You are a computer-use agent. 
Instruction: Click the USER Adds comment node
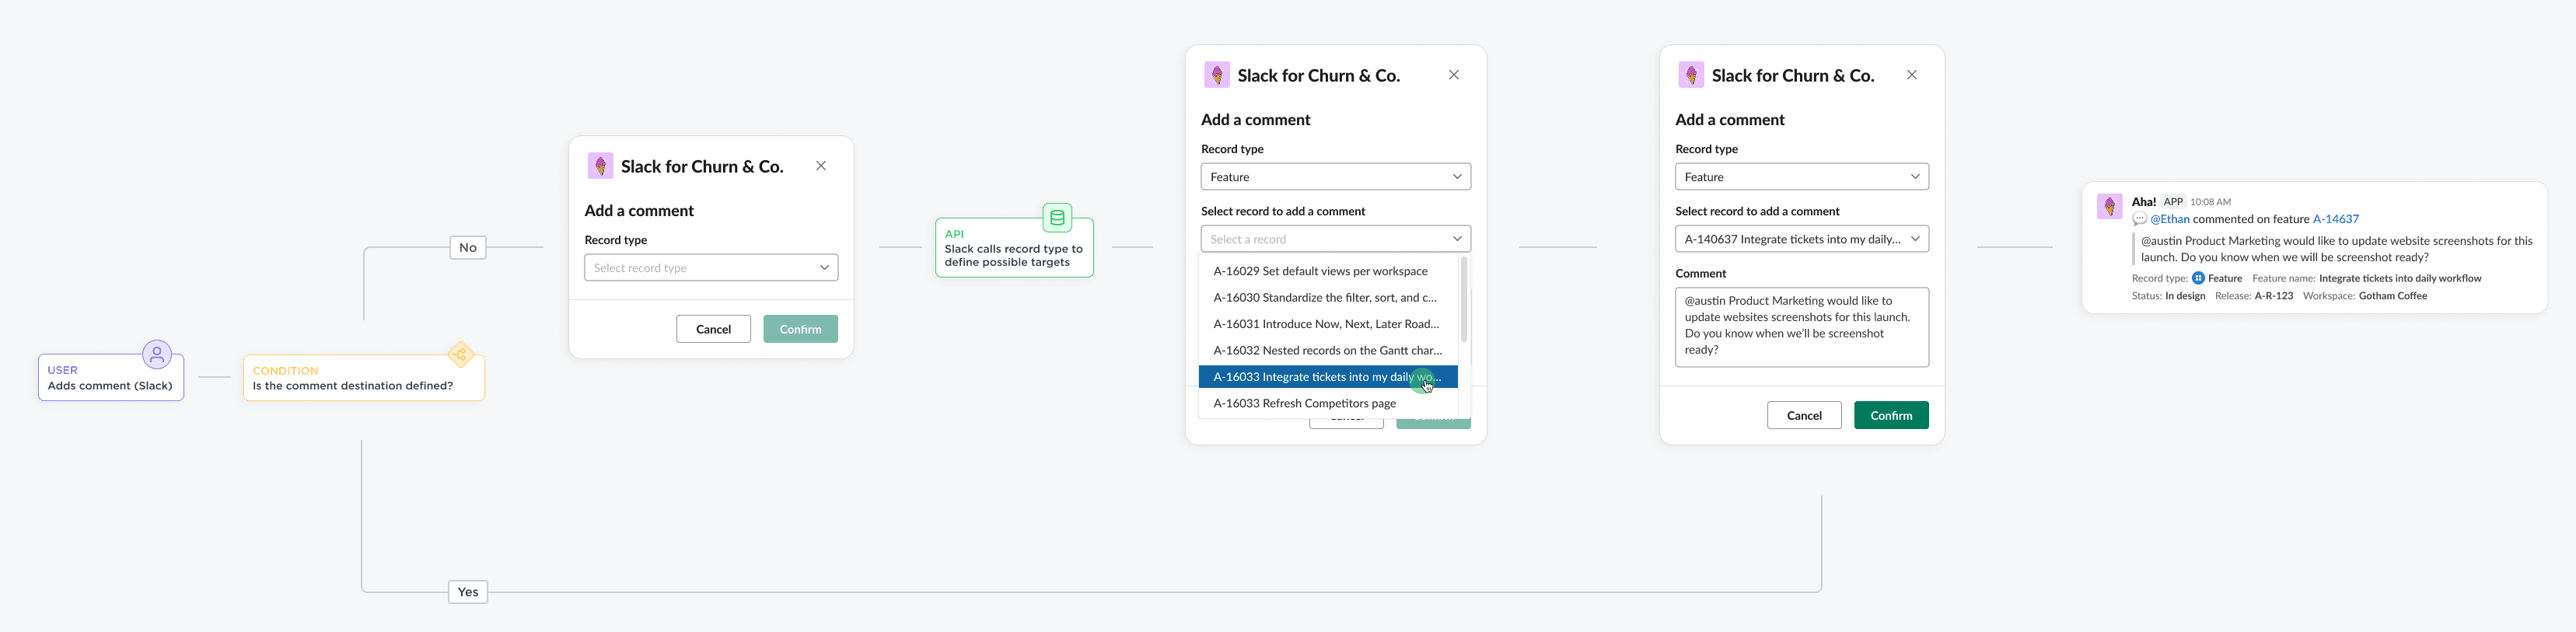pyautogui.click(x=111, y=378)
